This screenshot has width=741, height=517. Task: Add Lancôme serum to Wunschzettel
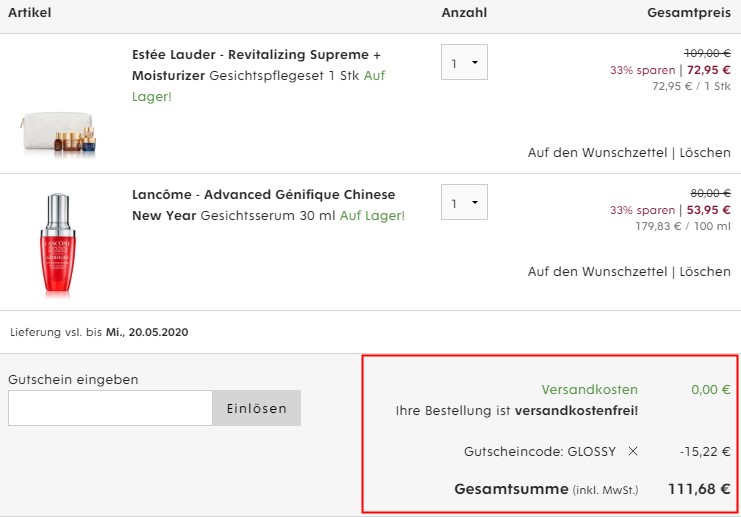[597, 272]
